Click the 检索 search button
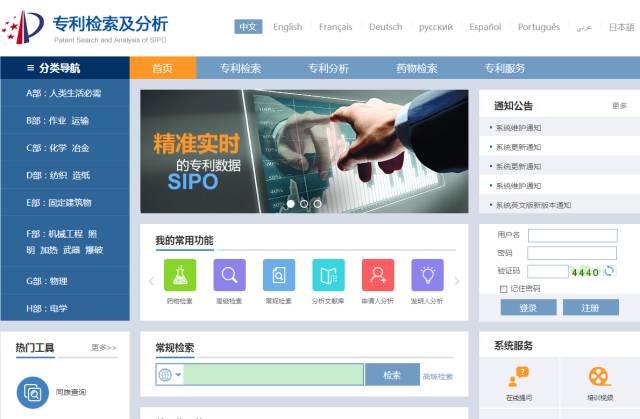Viewport: 640px width, 419px height. coord(392,375)
